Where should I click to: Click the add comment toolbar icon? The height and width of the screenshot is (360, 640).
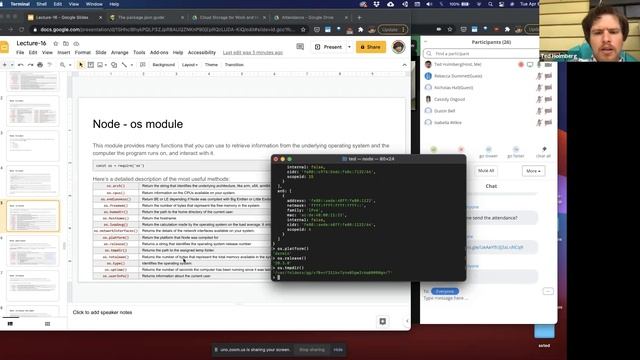point(142,65)
